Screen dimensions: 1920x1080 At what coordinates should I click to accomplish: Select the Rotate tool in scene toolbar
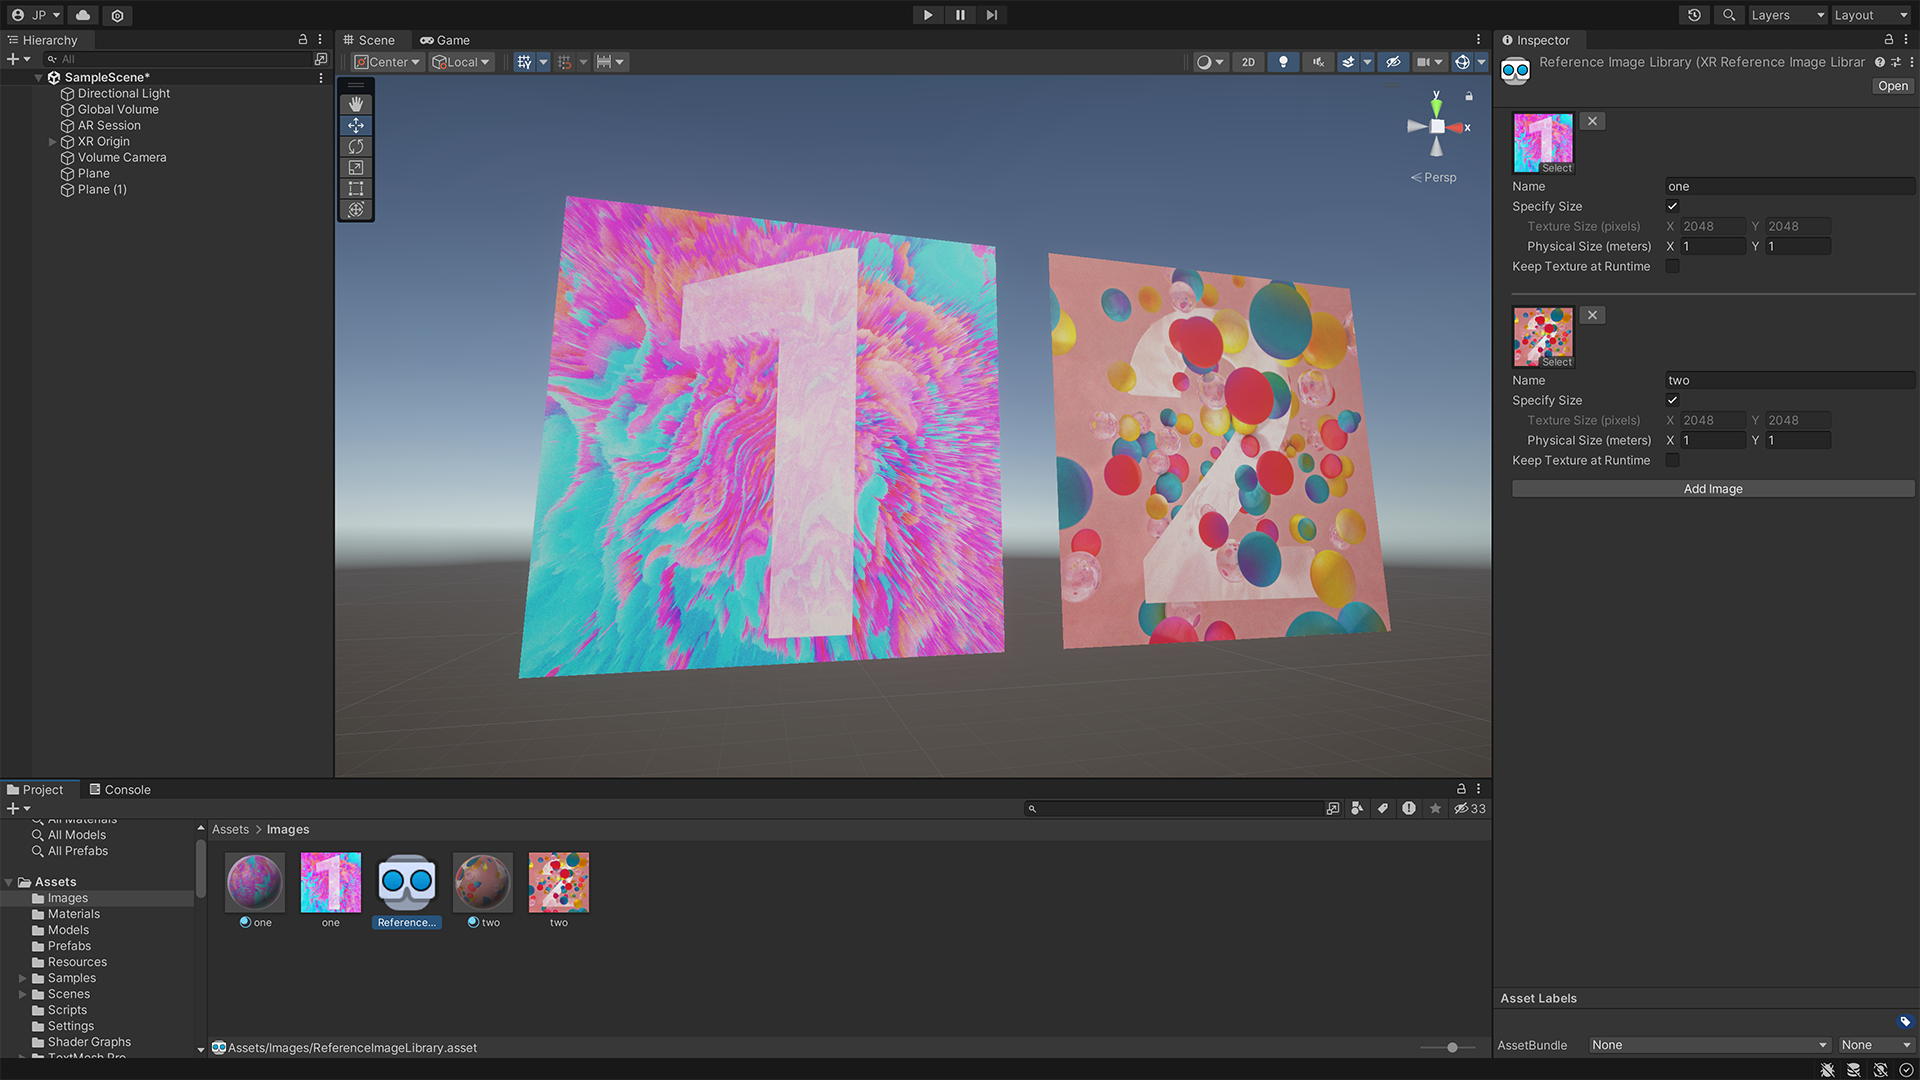coord(356,146)
